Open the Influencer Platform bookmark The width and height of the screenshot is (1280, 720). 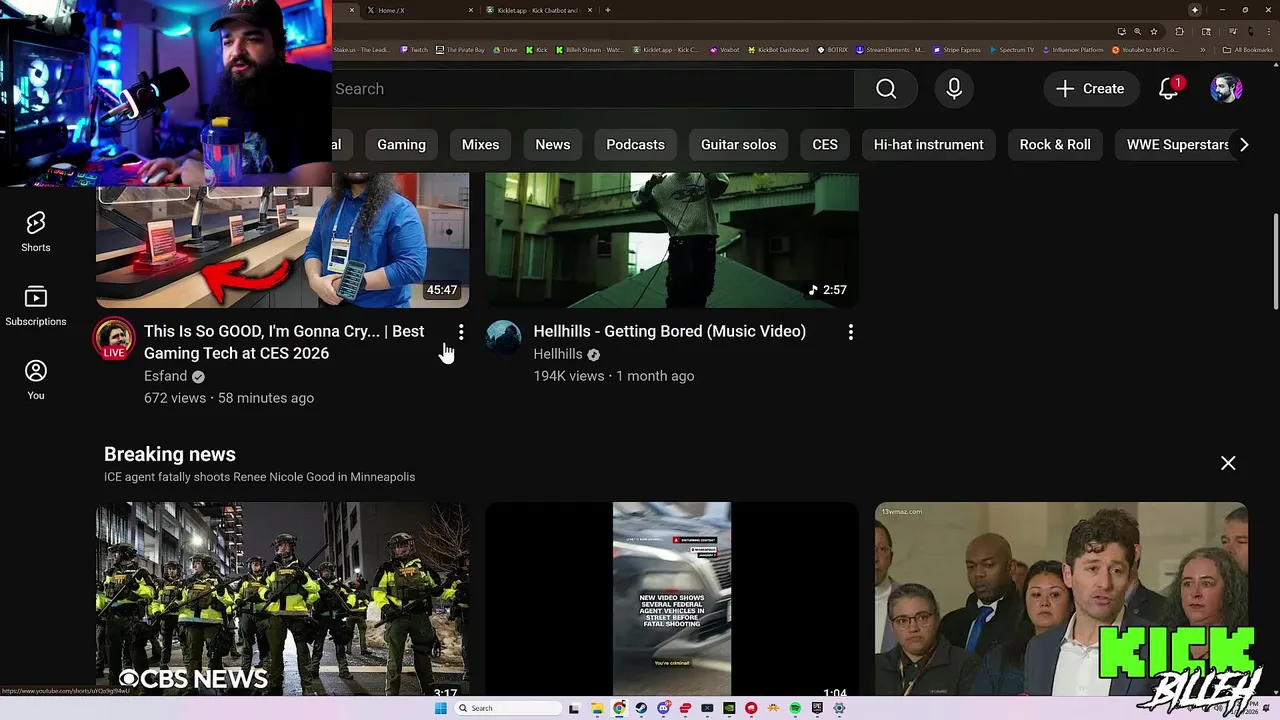pyautogui.click(x=1073, y=50)
